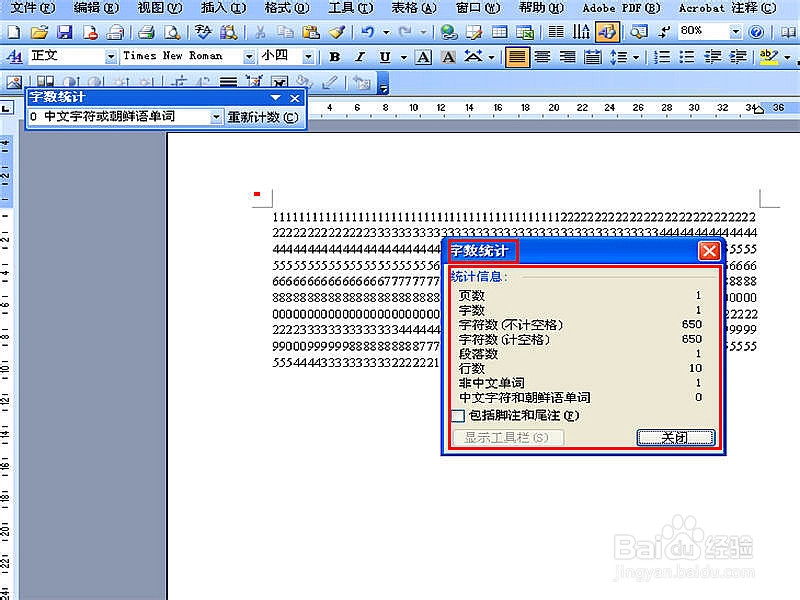Save the document with floppy icon
The width and height of the screenshot is (800, 600).
click(64, 33)
